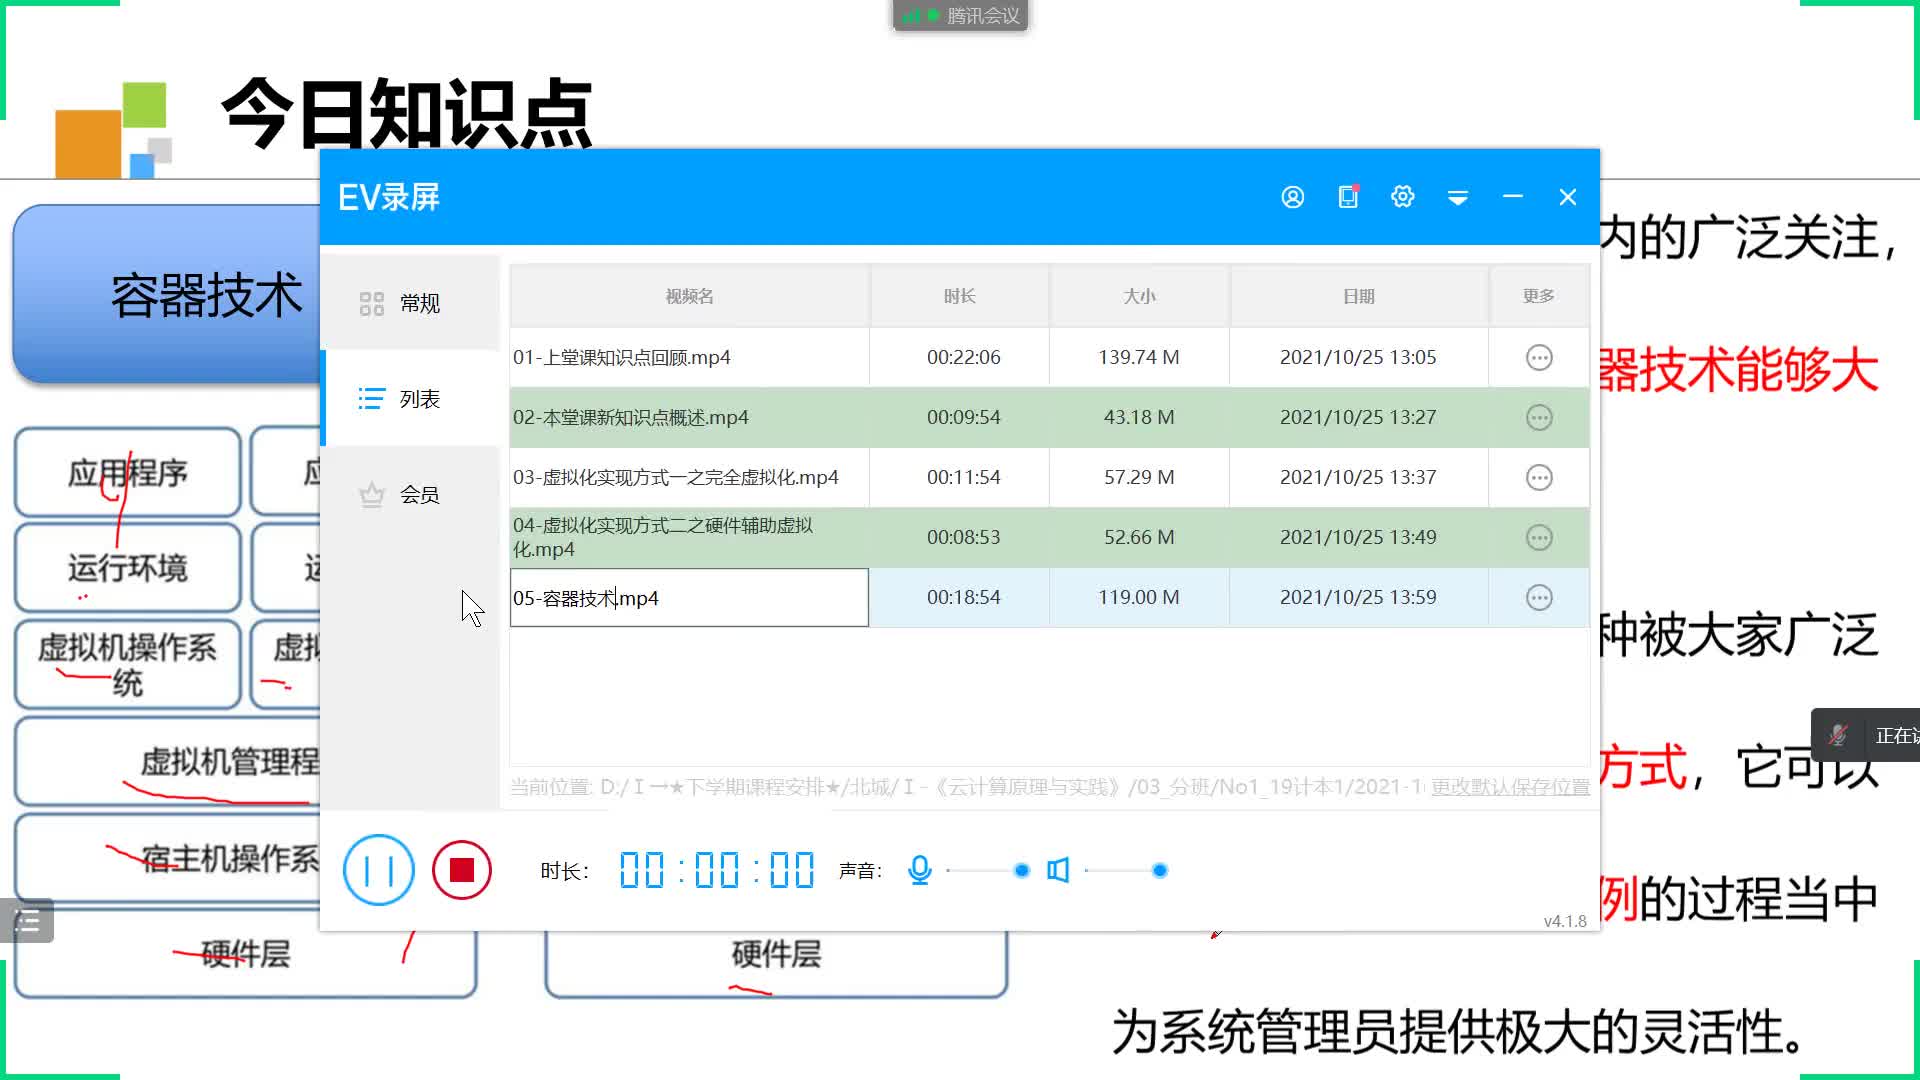Open the notification icon with red dot
The width and height of the screenshot is (1920, 1080).
pyautogui.click(x=1348, y=196)
